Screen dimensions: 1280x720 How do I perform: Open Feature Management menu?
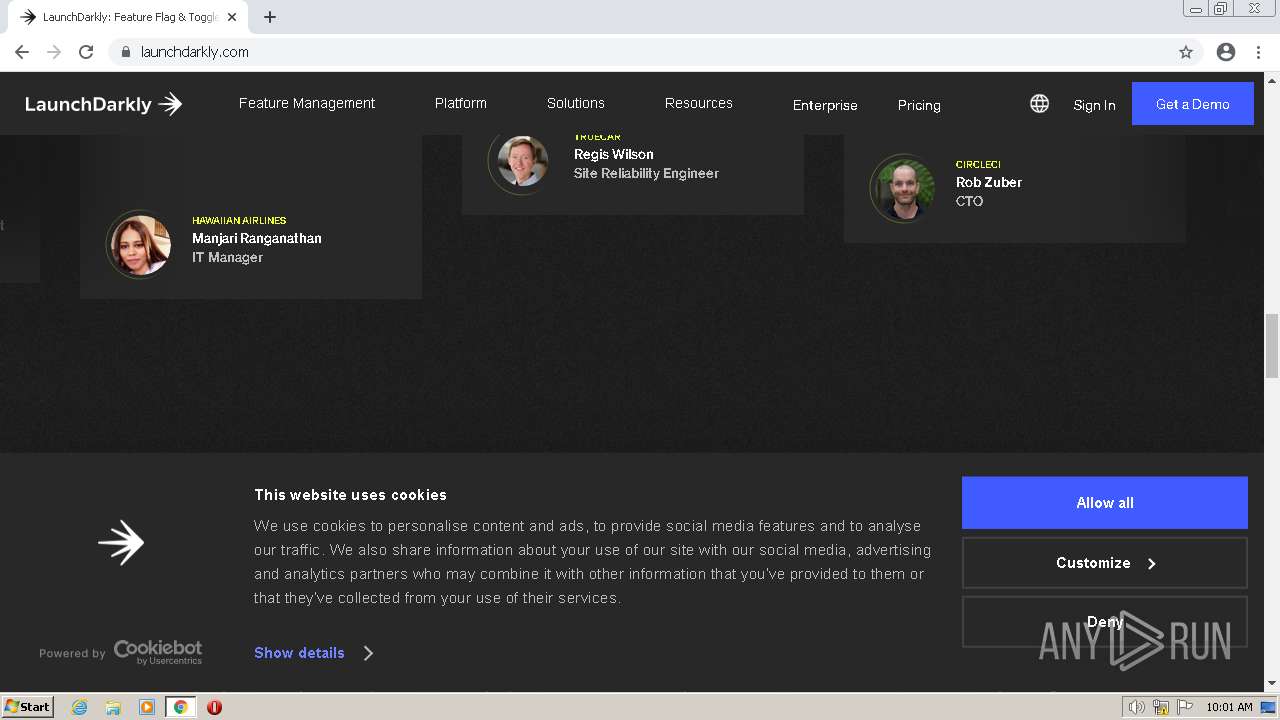click(307, 103)
